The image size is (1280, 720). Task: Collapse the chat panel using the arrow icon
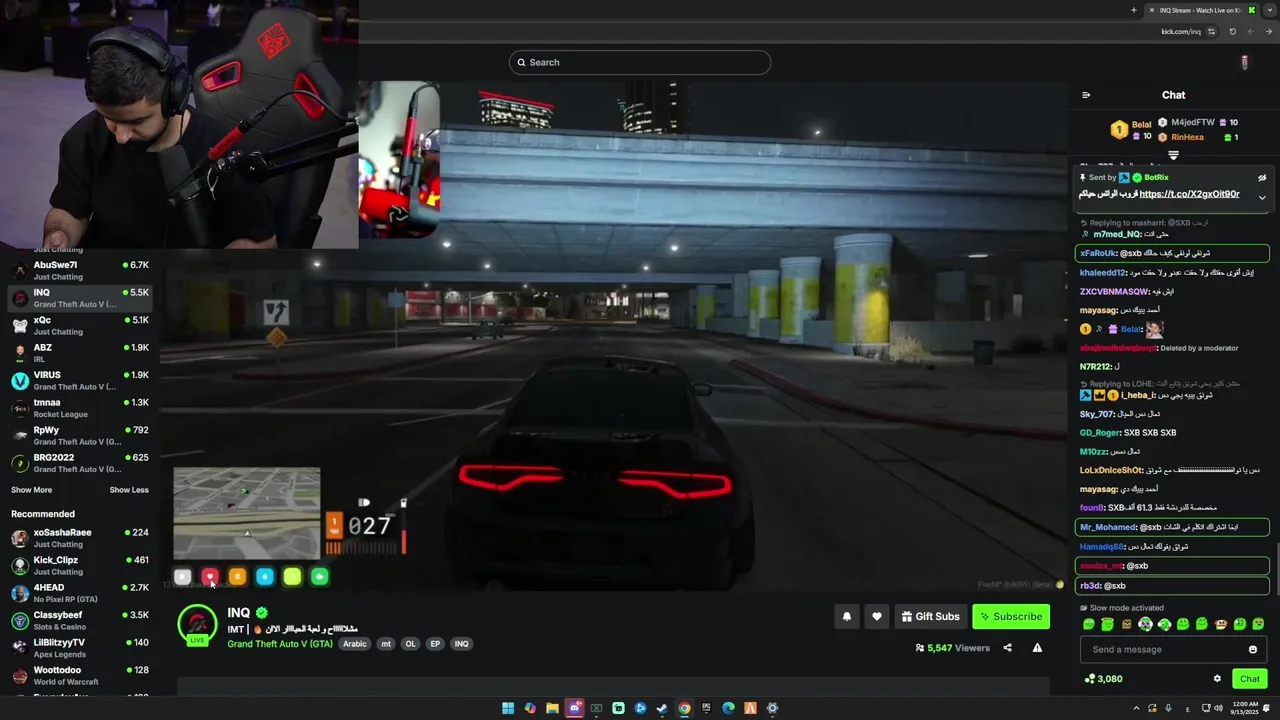[x=1086, y=95]
